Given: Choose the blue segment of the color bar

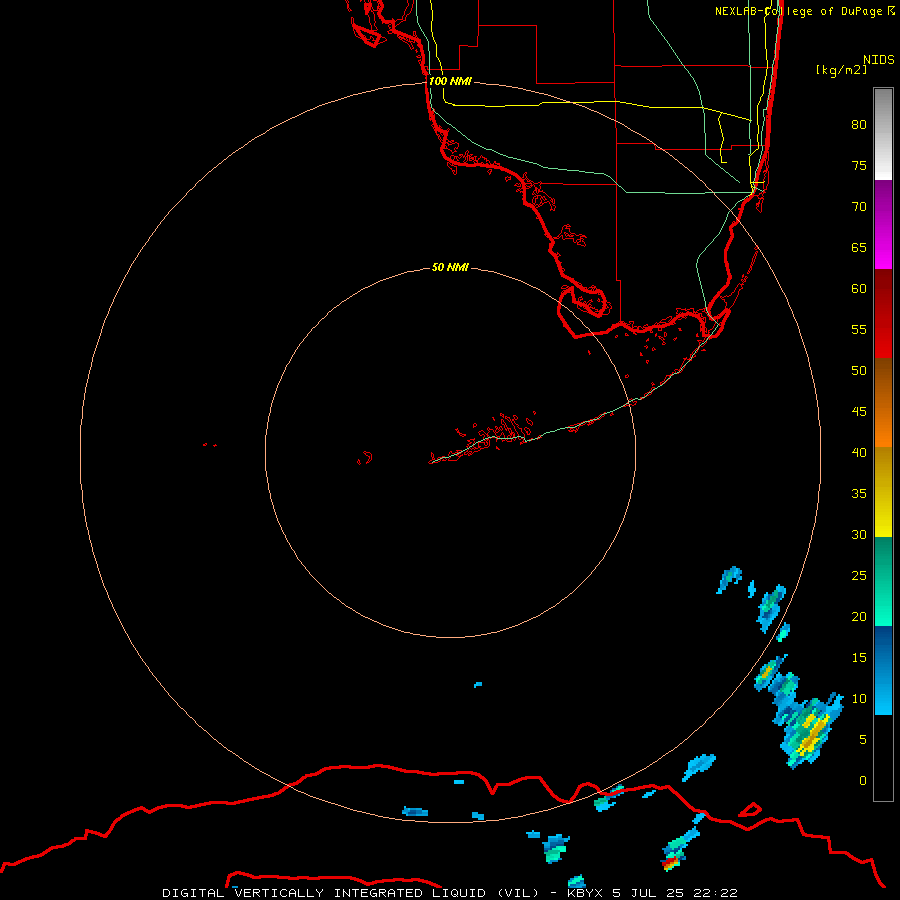Looking at the screenshot, I should coord(883,670).
